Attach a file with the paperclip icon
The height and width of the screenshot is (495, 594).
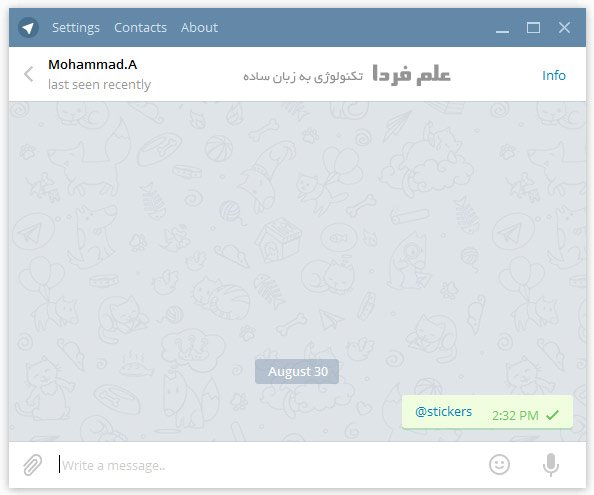click(33, 465)
